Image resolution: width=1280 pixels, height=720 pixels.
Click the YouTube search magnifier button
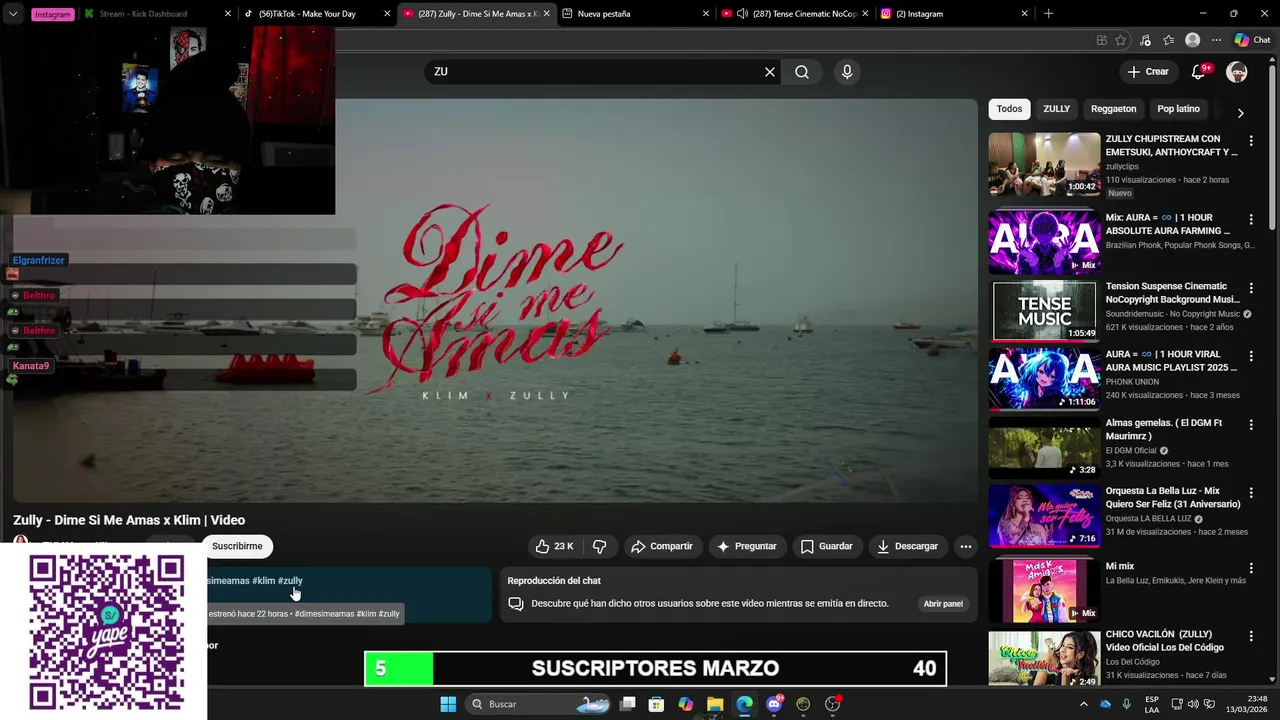802,72
